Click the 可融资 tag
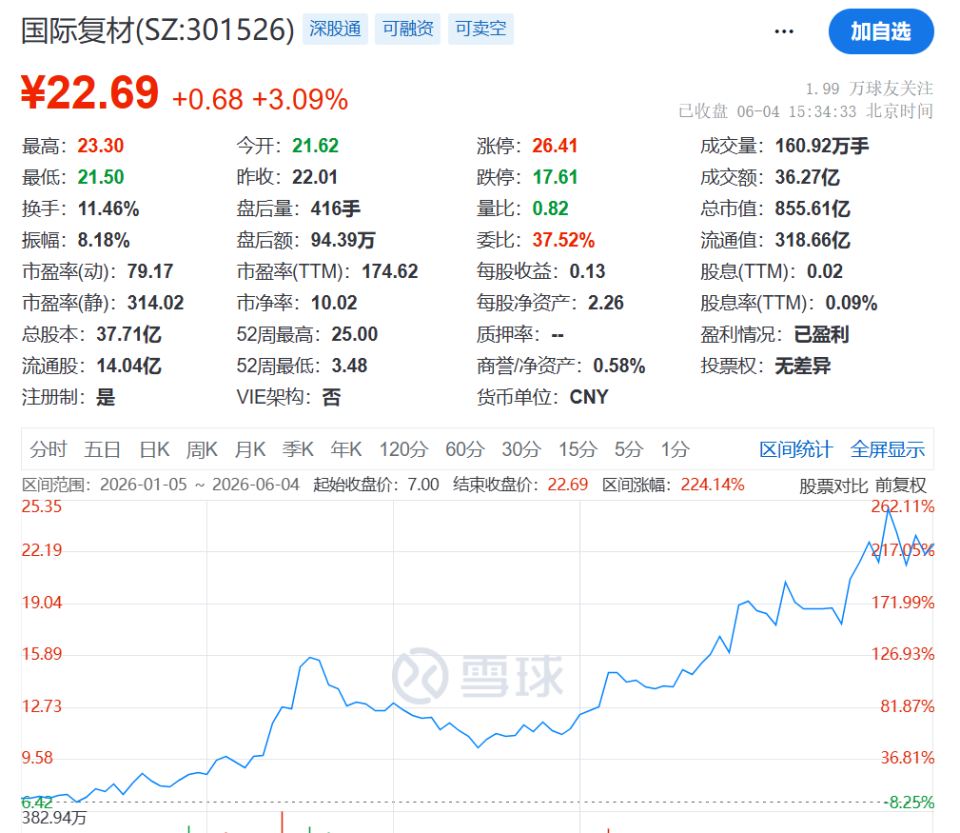The width and height of the screenshot is (960, 833). click(408, 29)
